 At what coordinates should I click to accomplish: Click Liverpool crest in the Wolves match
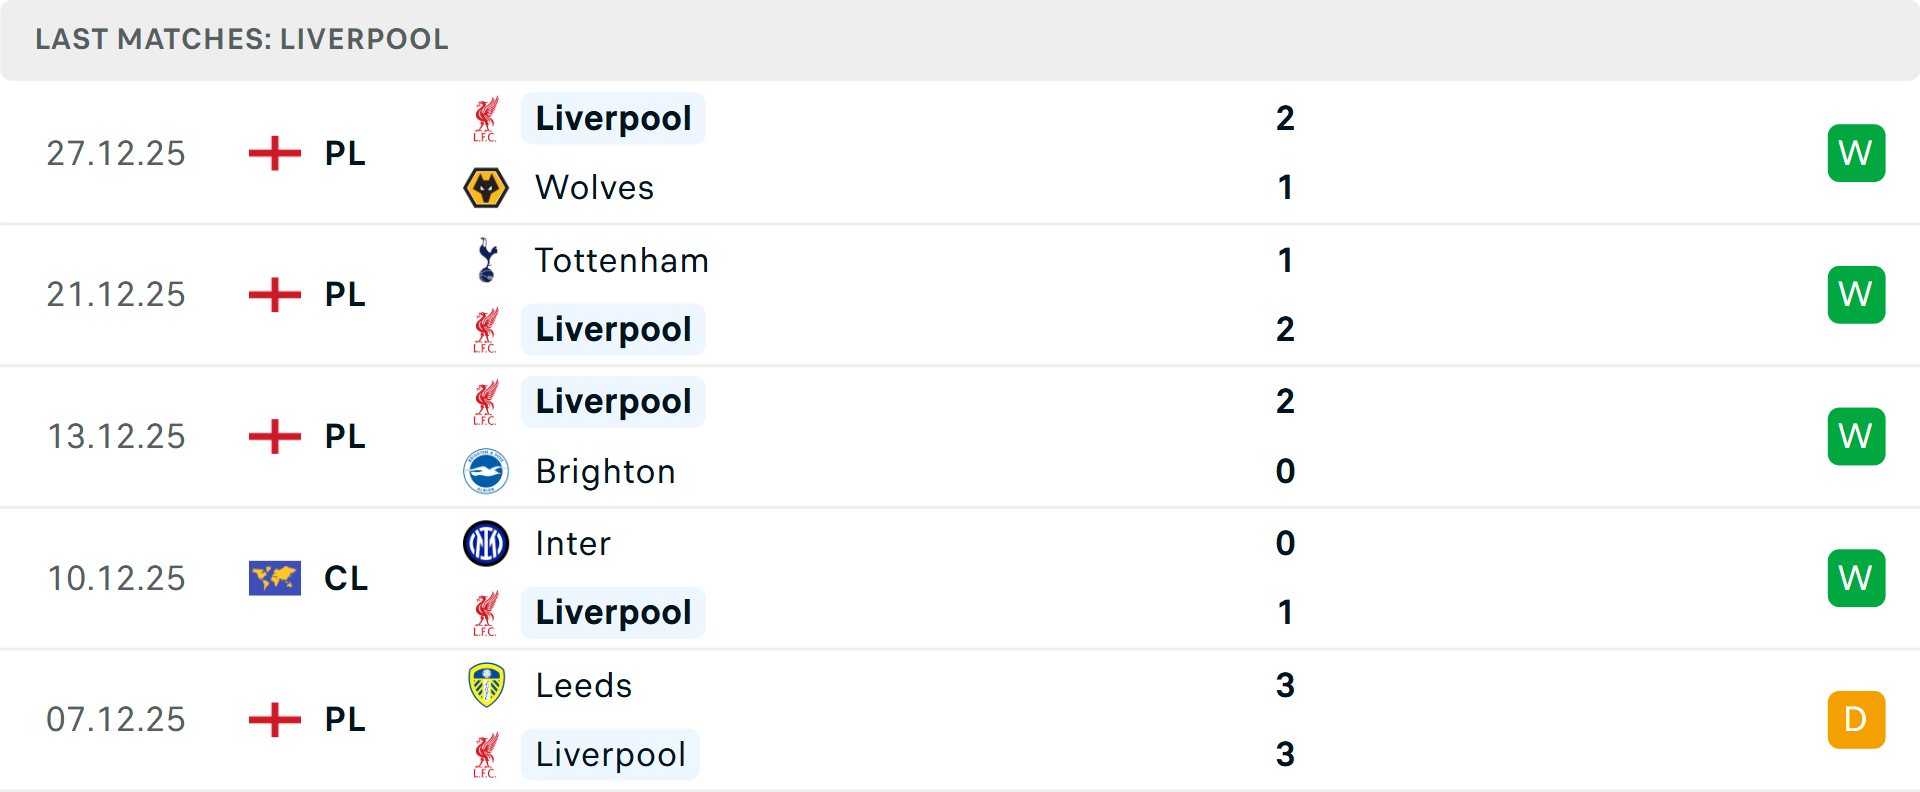(486, 119)
